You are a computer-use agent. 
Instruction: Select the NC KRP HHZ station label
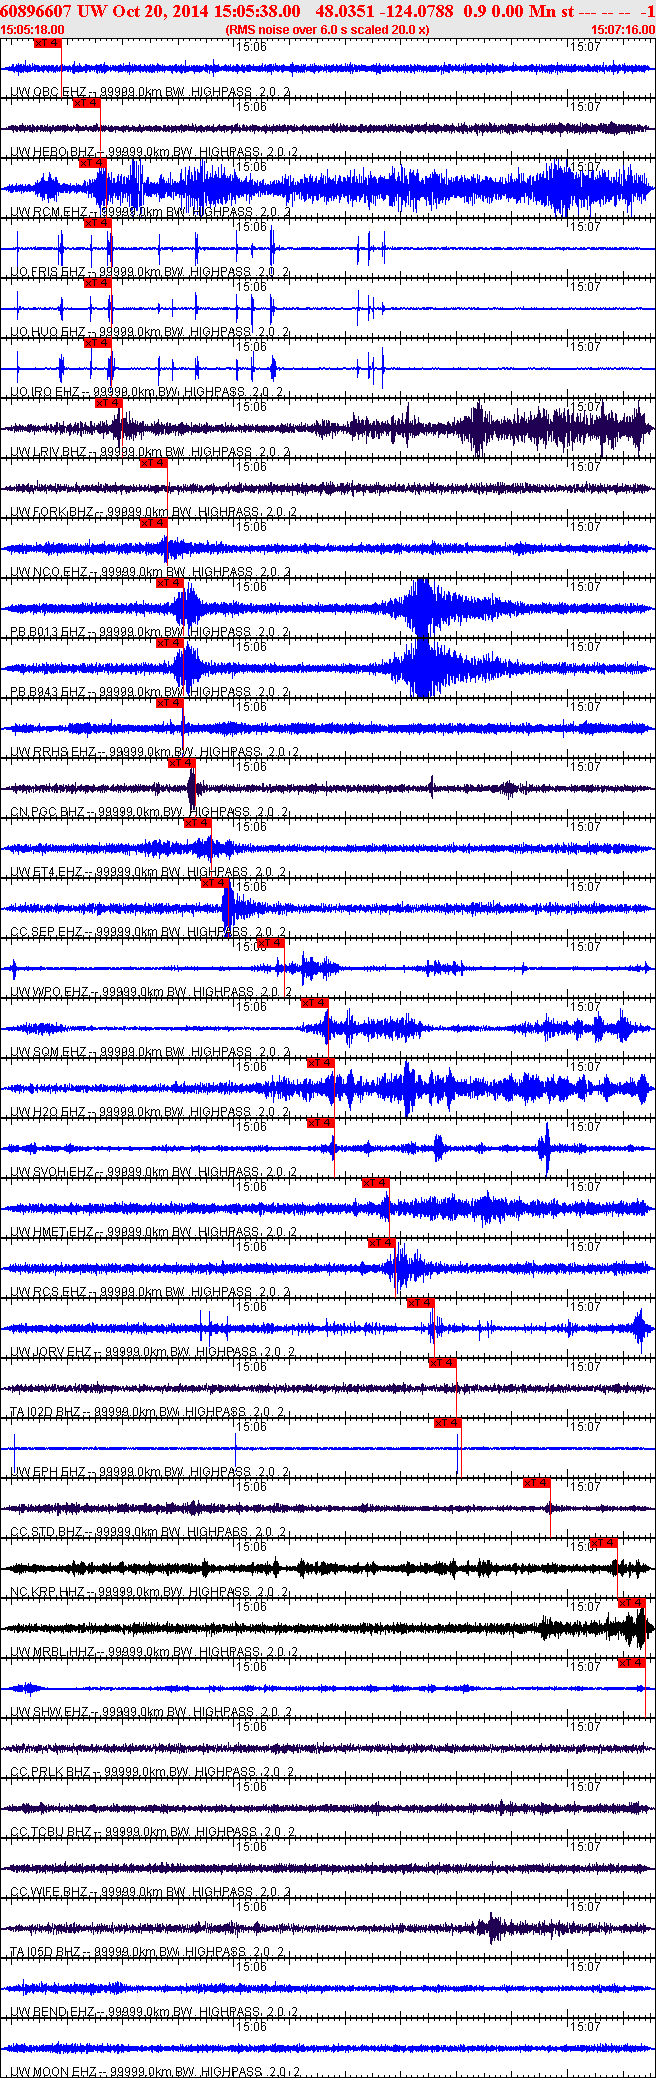click(48, 1592)
